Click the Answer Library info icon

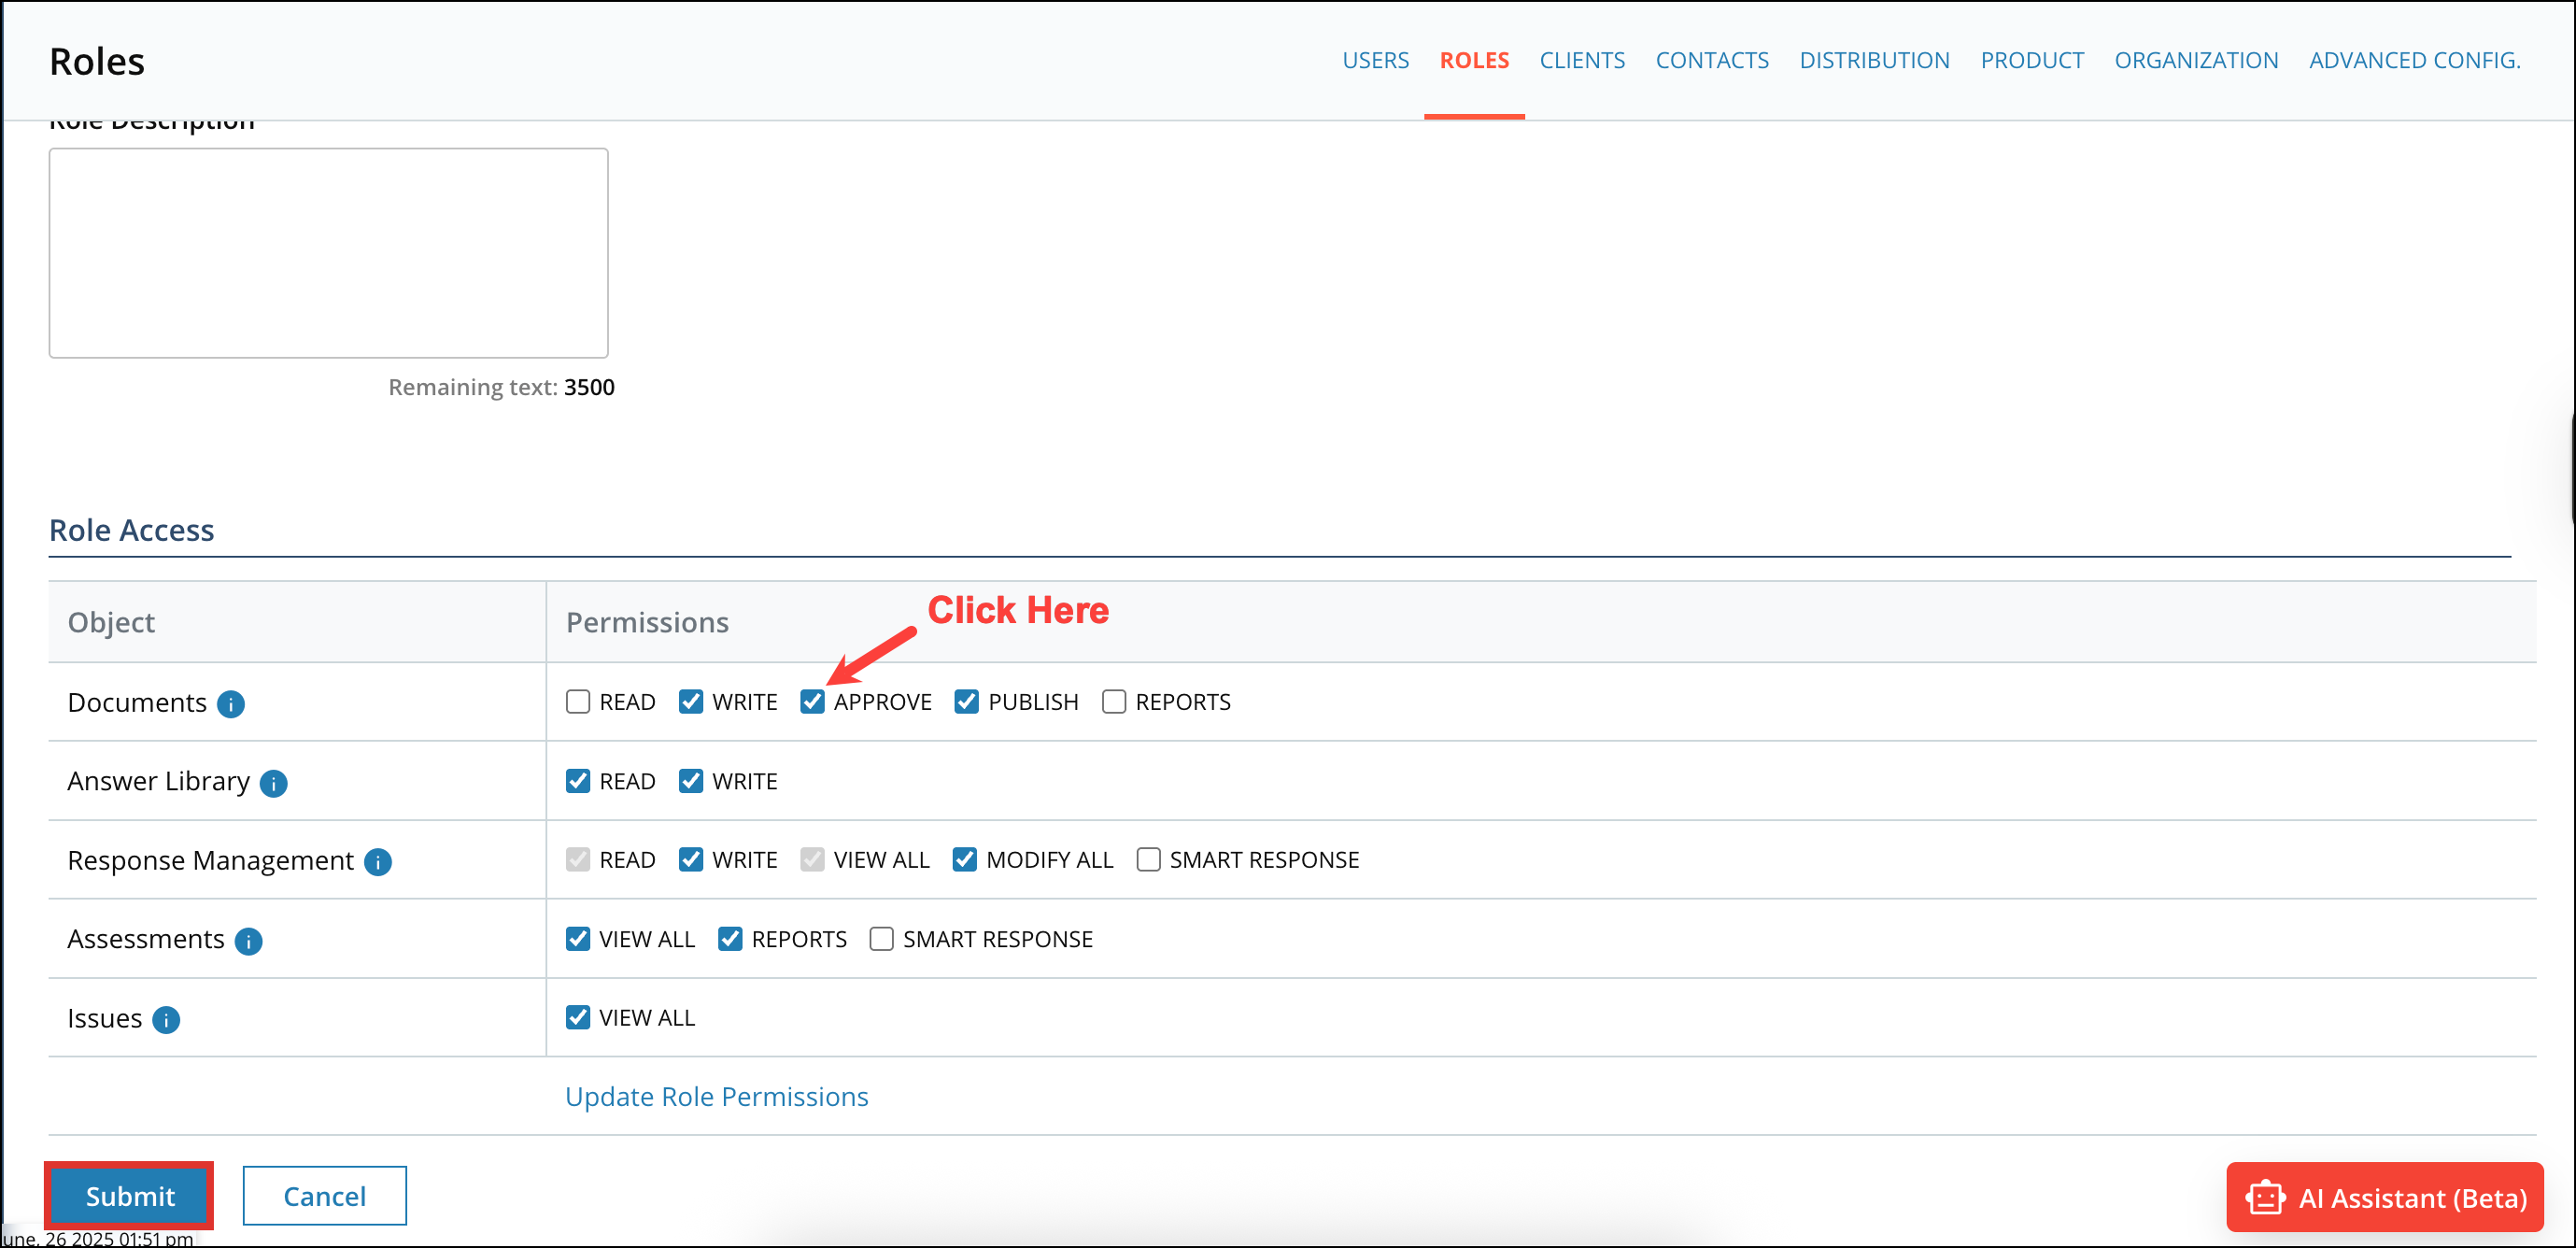click(272, 783)
